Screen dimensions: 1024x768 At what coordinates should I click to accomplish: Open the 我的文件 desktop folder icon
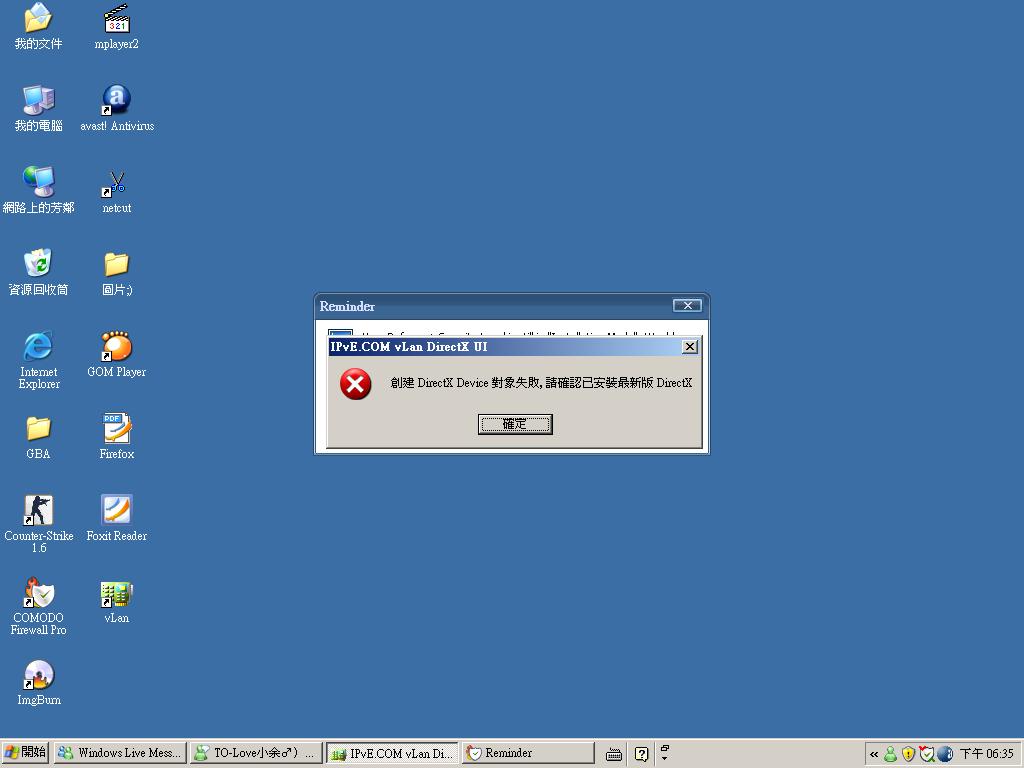tap(39, 18)
